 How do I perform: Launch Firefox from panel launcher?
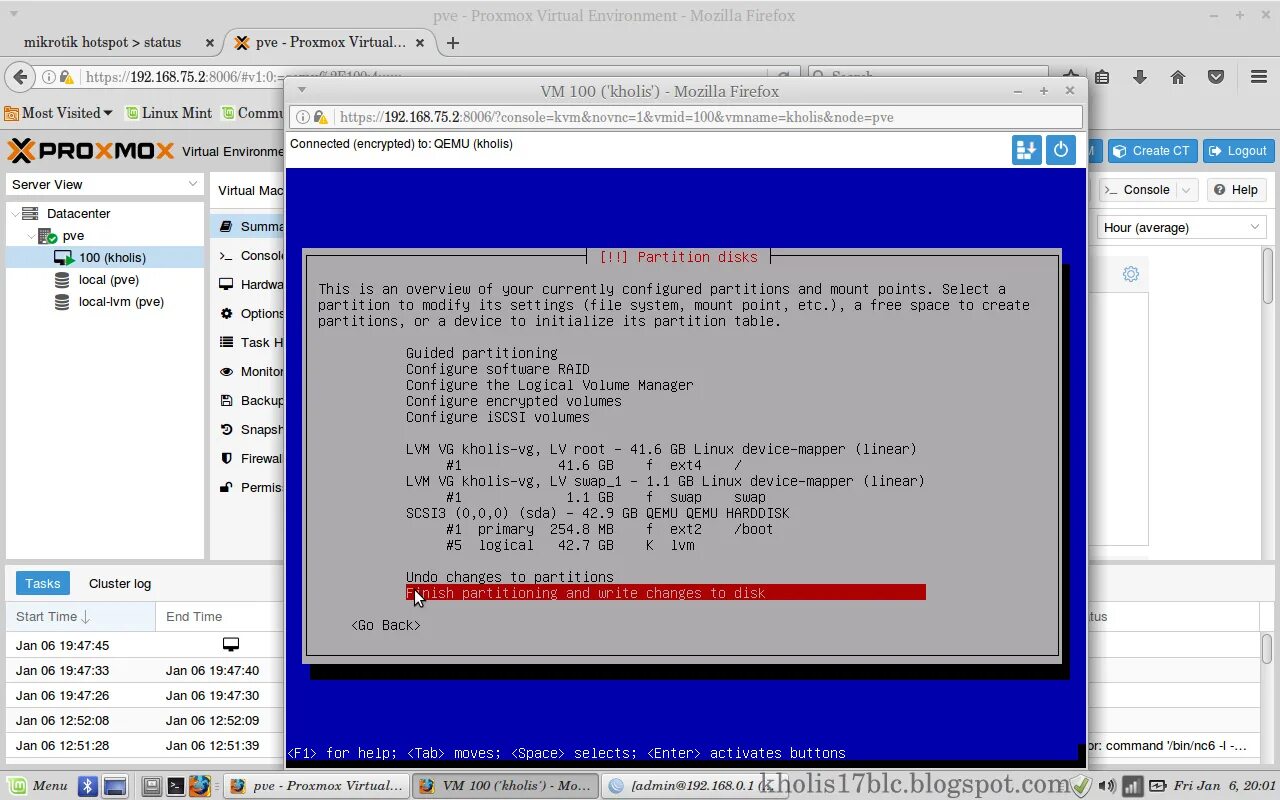click(x=200, y=786)
